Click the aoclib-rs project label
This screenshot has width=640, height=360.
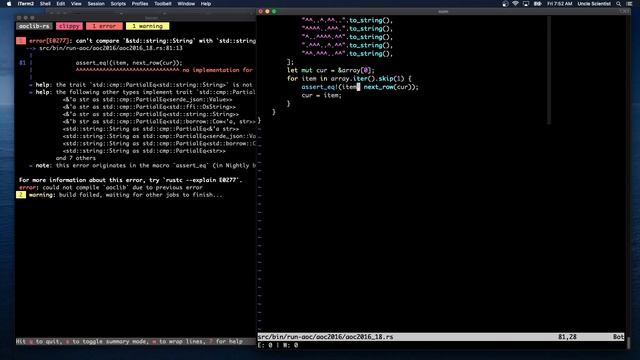point(34,26)
